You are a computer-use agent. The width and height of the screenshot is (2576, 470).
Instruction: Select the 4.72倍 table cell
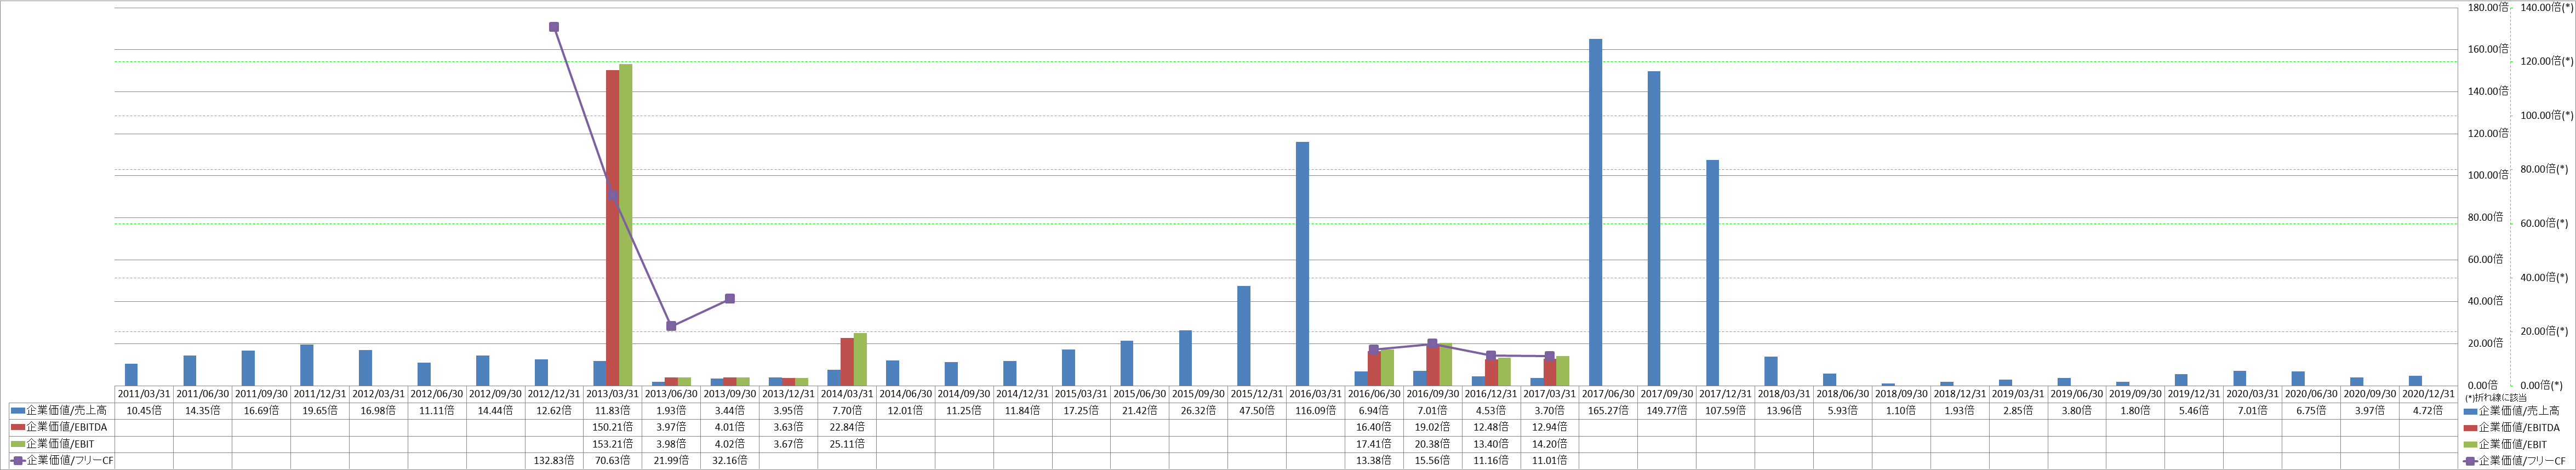(x=2429, y=411)
